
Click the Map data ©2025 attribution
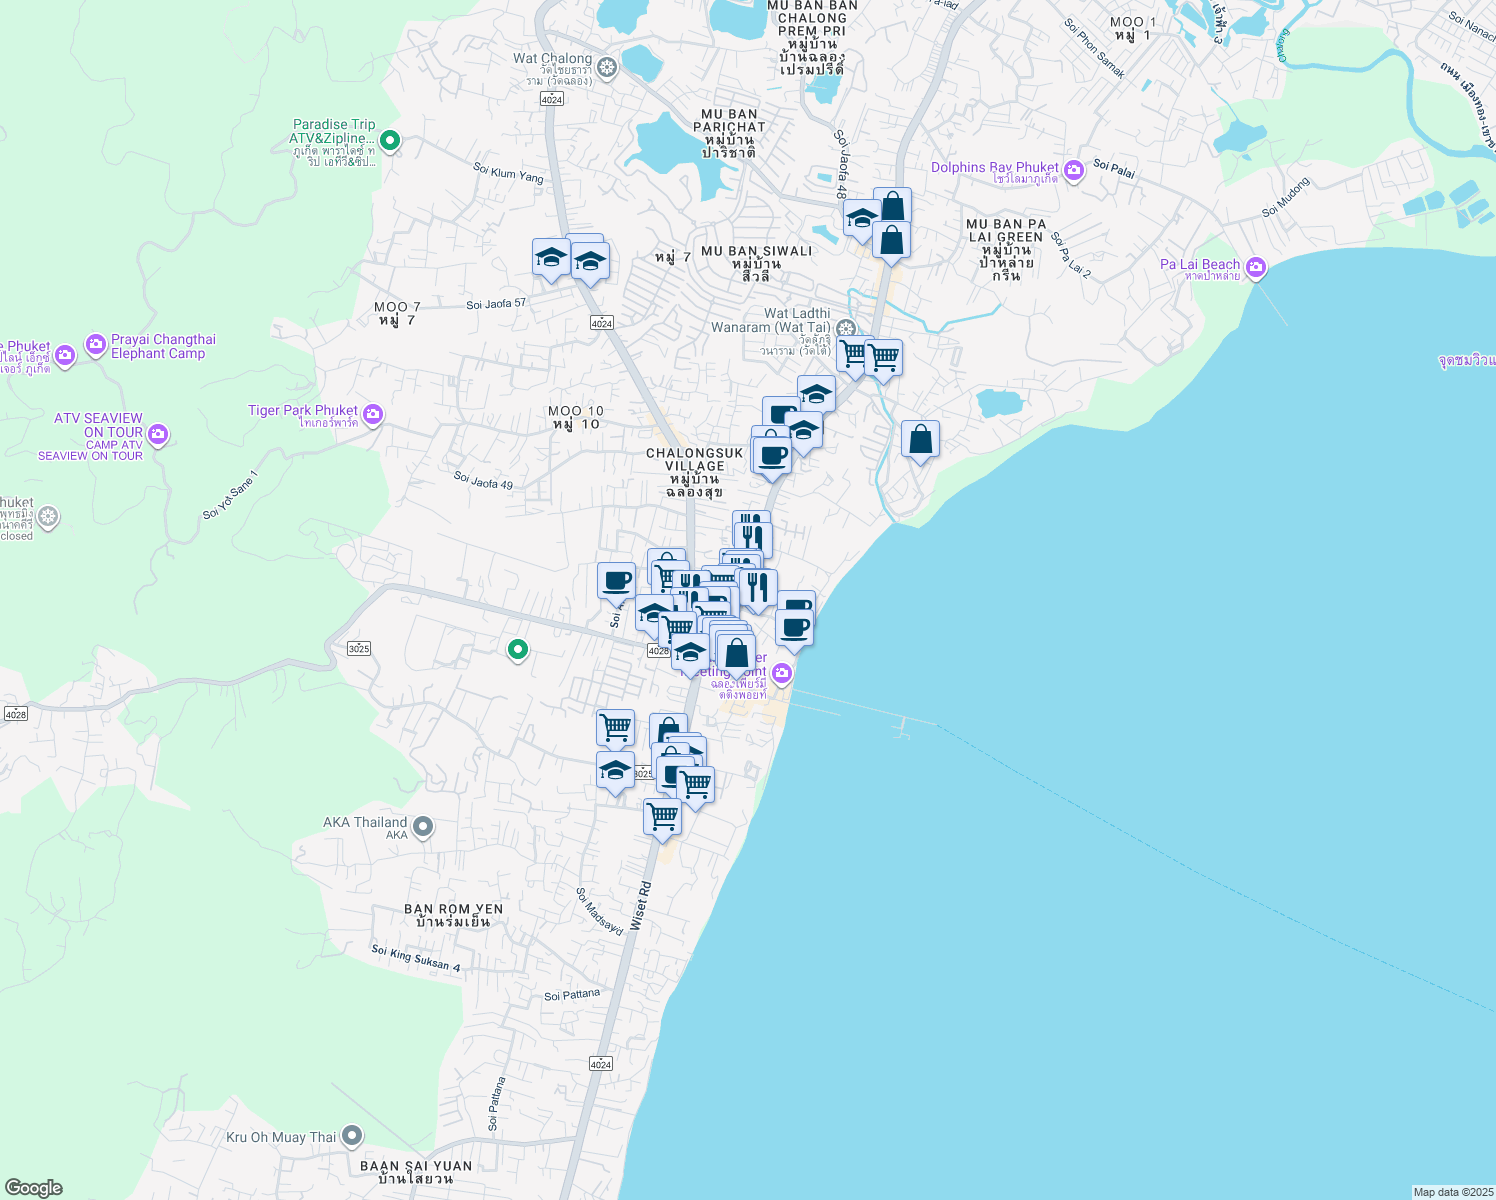pos(1452,1191)
